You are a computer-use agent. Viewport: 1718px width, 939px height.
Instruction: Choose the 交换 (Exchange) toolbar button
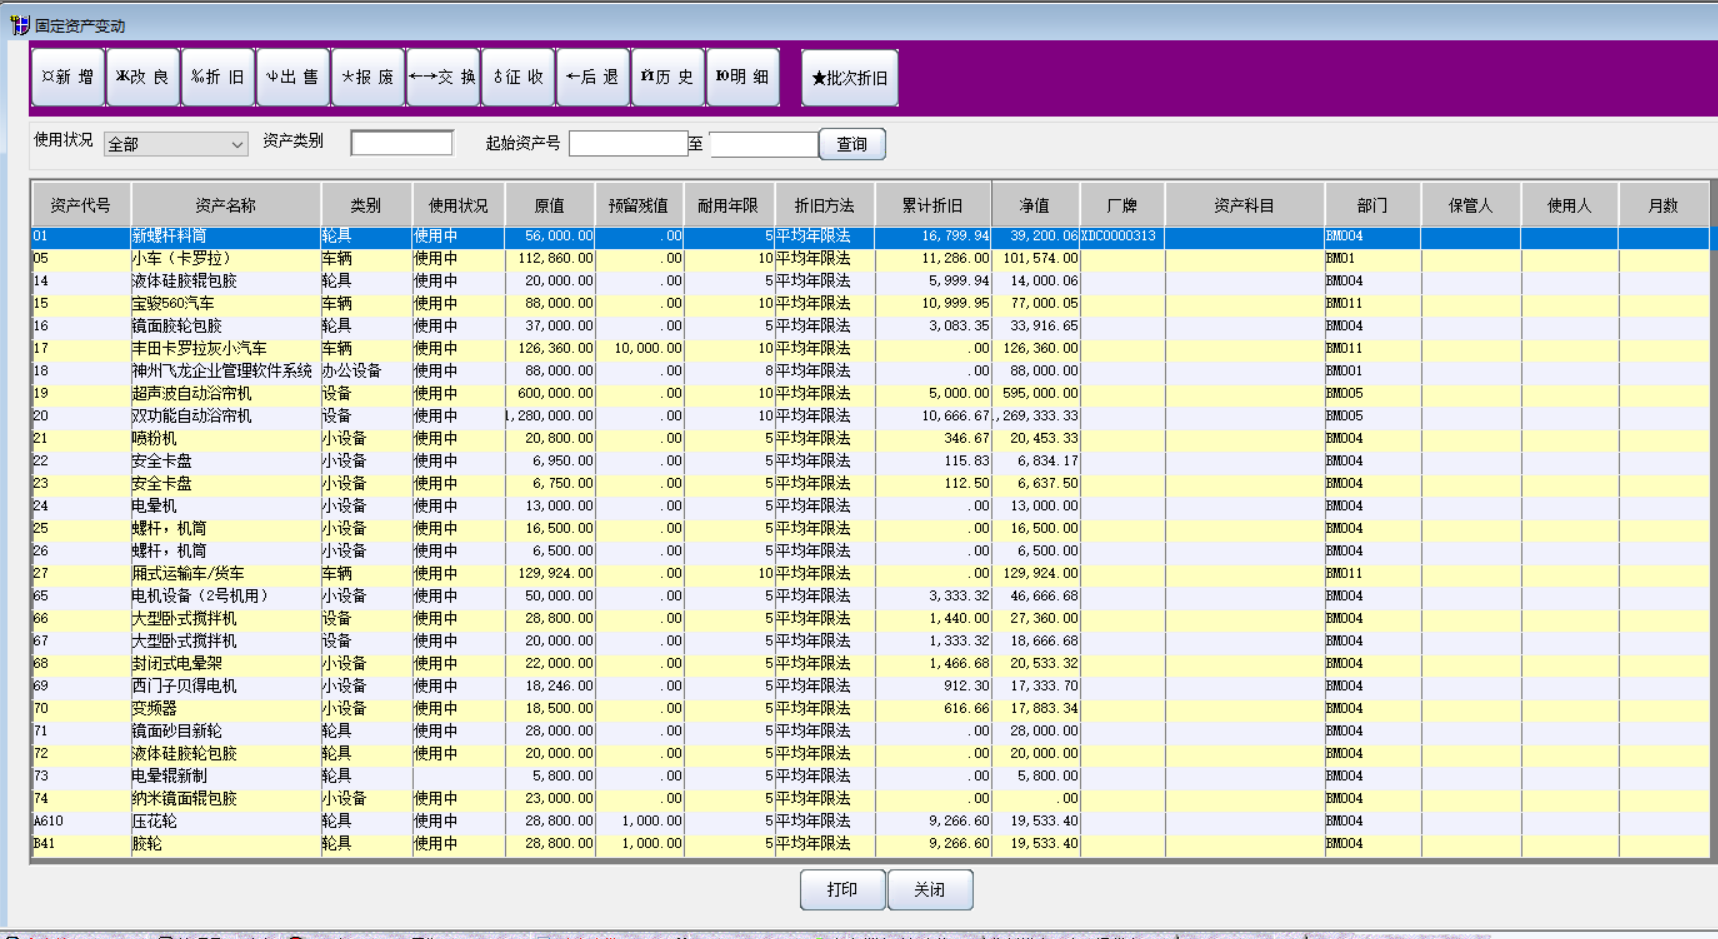tap(443, 77)
